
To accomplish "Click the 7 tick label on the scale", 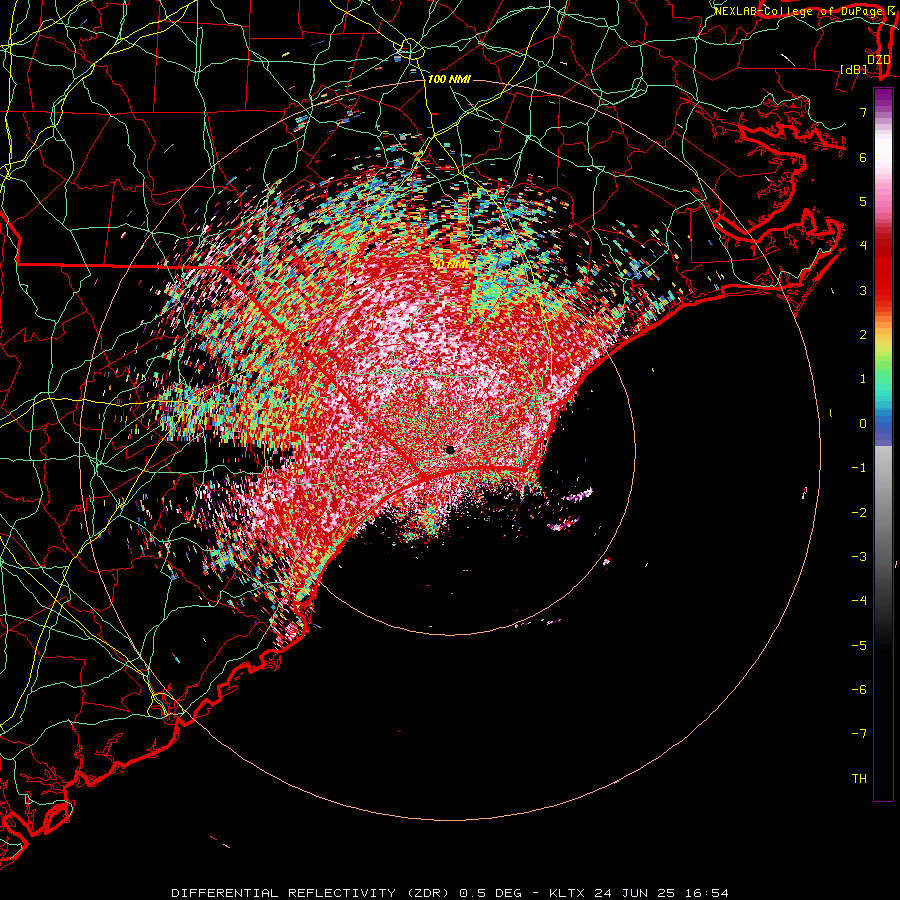I will [863, 112].
